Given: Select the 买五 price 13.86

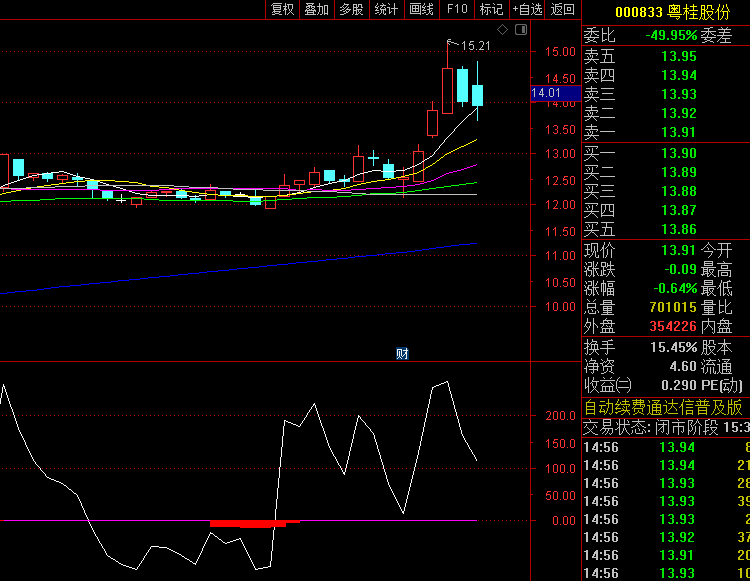Looking at the screenshot, I should click(x=679, y=229).
